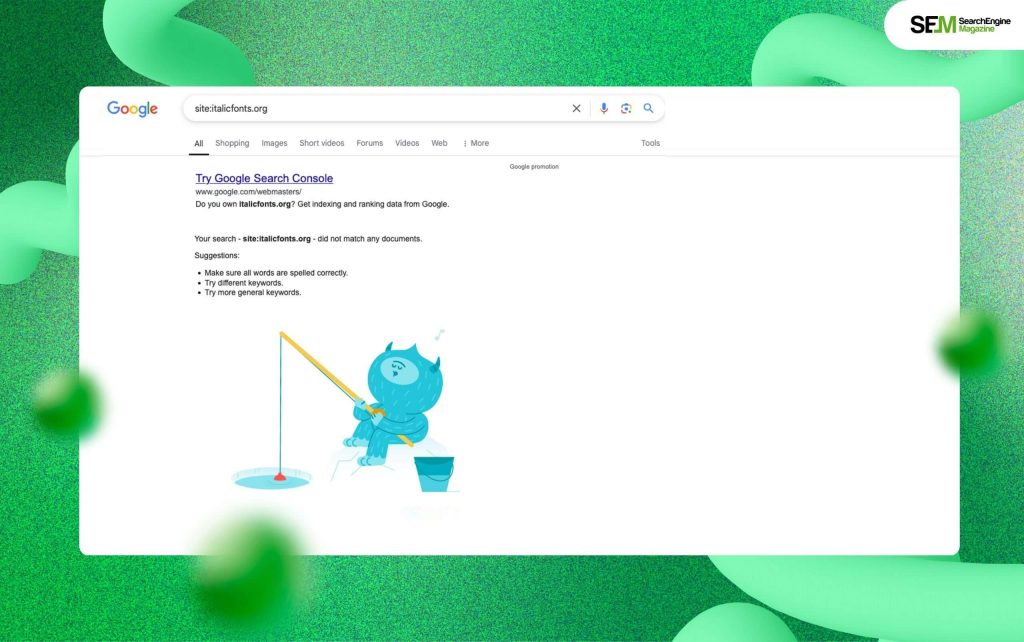Clear the search box with X icon

pos(576,108)
